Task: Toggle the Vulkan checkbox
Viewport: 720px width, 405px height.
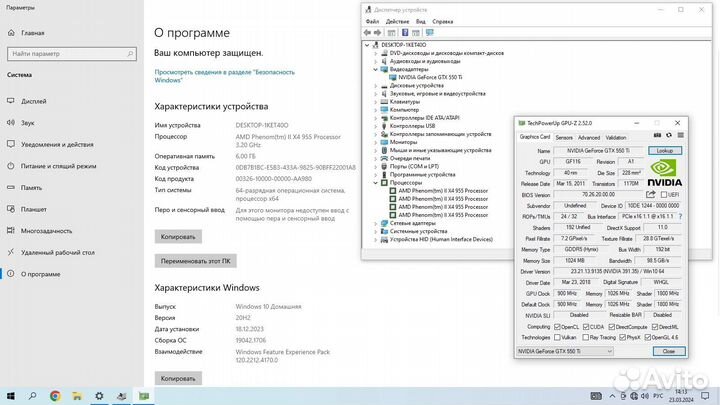Action: [x=557, y=338]
